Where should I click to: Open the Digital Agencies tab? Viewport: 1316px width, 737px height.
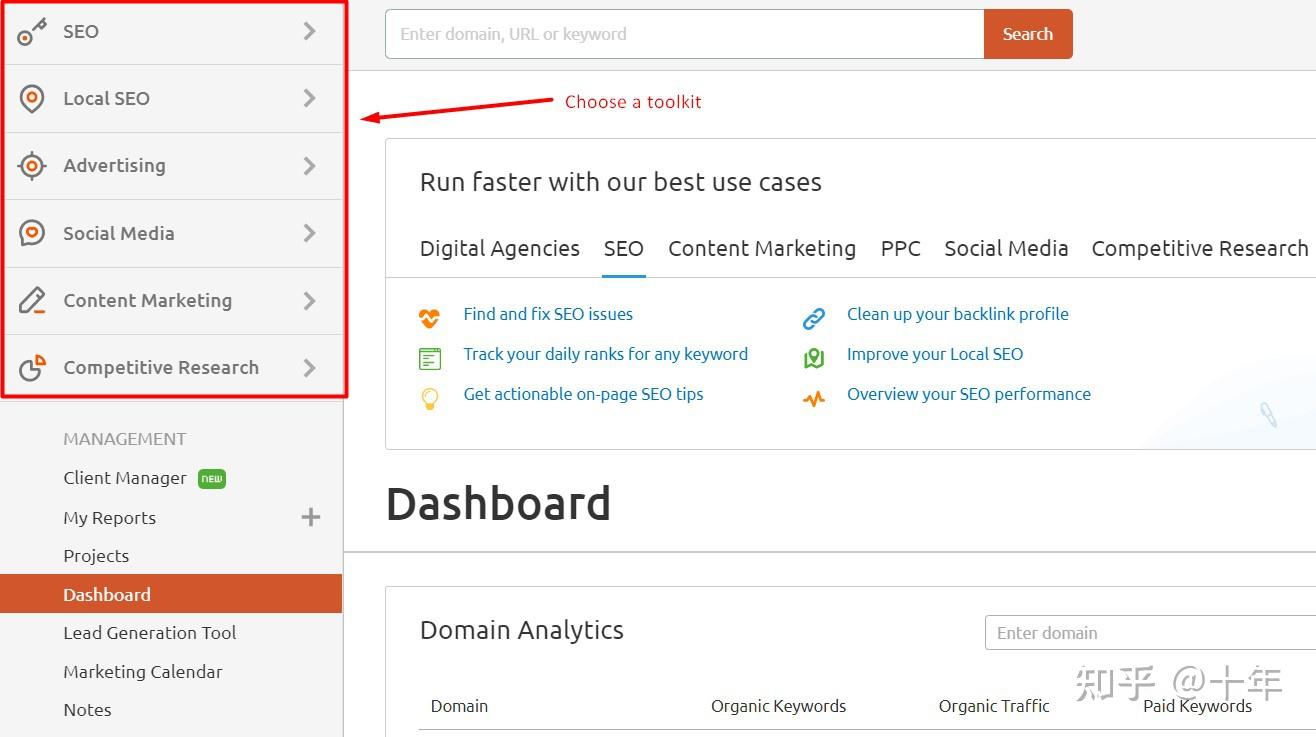click(499, 248)
